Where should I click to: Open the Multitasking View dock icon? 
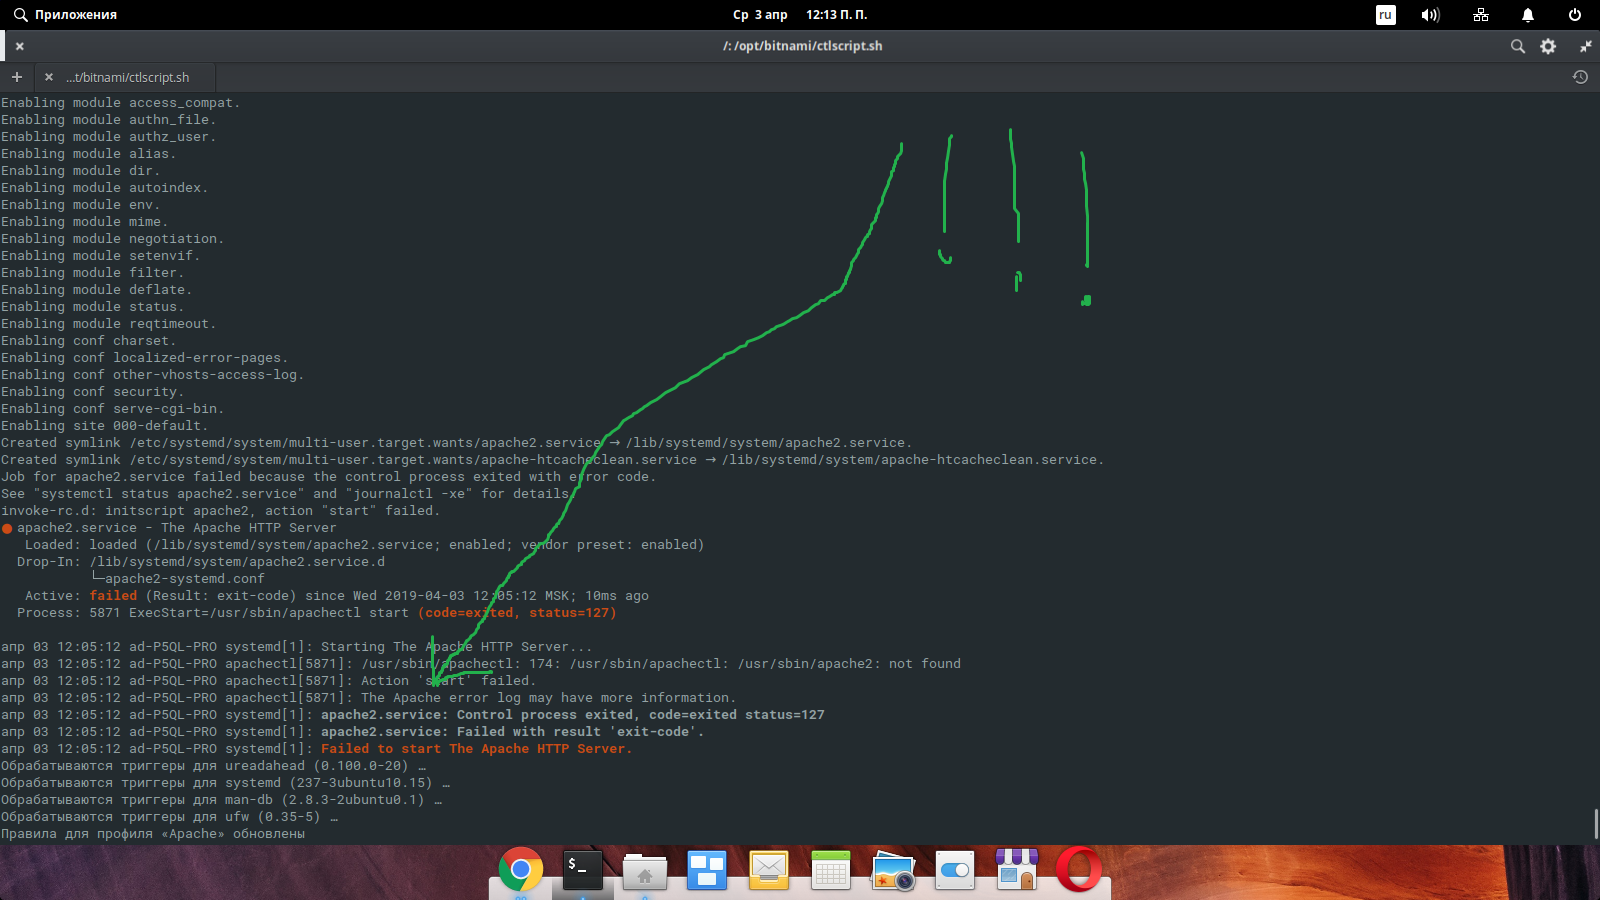point(707,870)
